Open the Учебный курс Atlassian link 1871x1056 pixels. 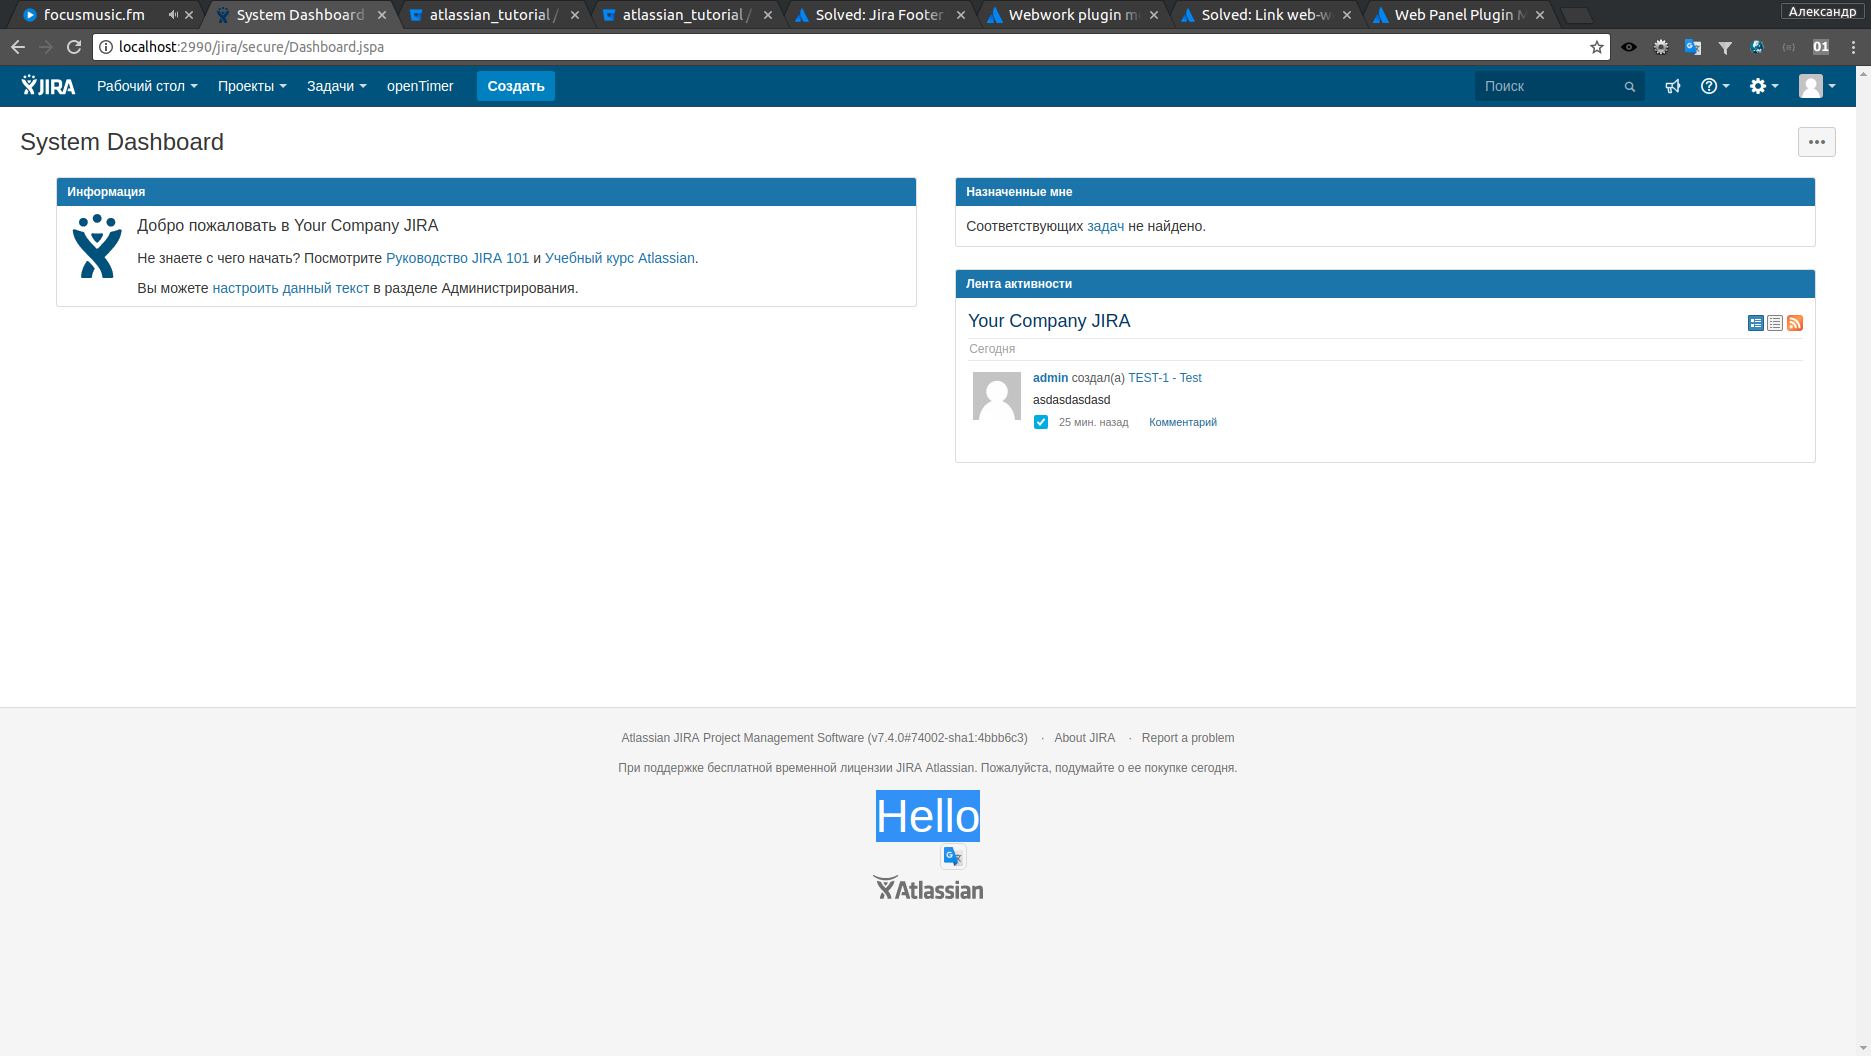click(620, 258)
